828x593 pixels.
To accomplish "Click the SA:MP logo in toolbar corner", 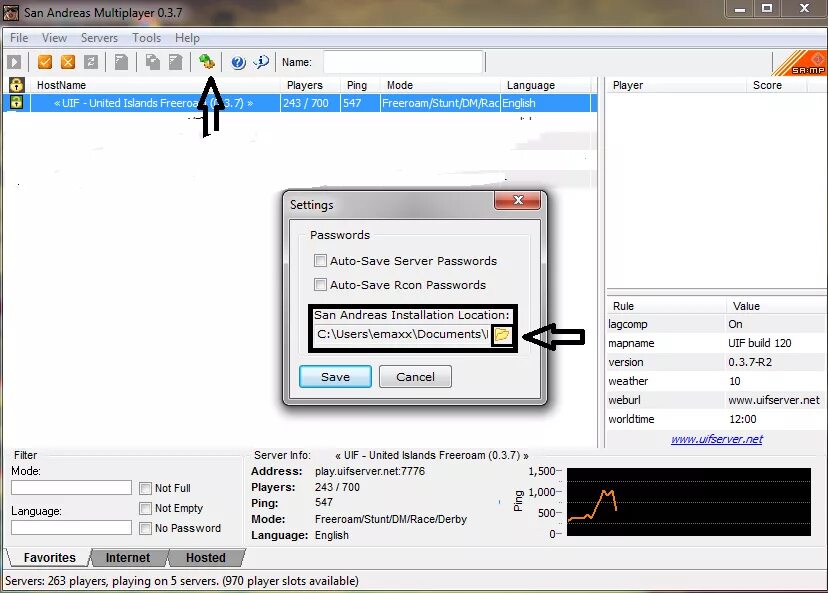I will tap(801, 63).
